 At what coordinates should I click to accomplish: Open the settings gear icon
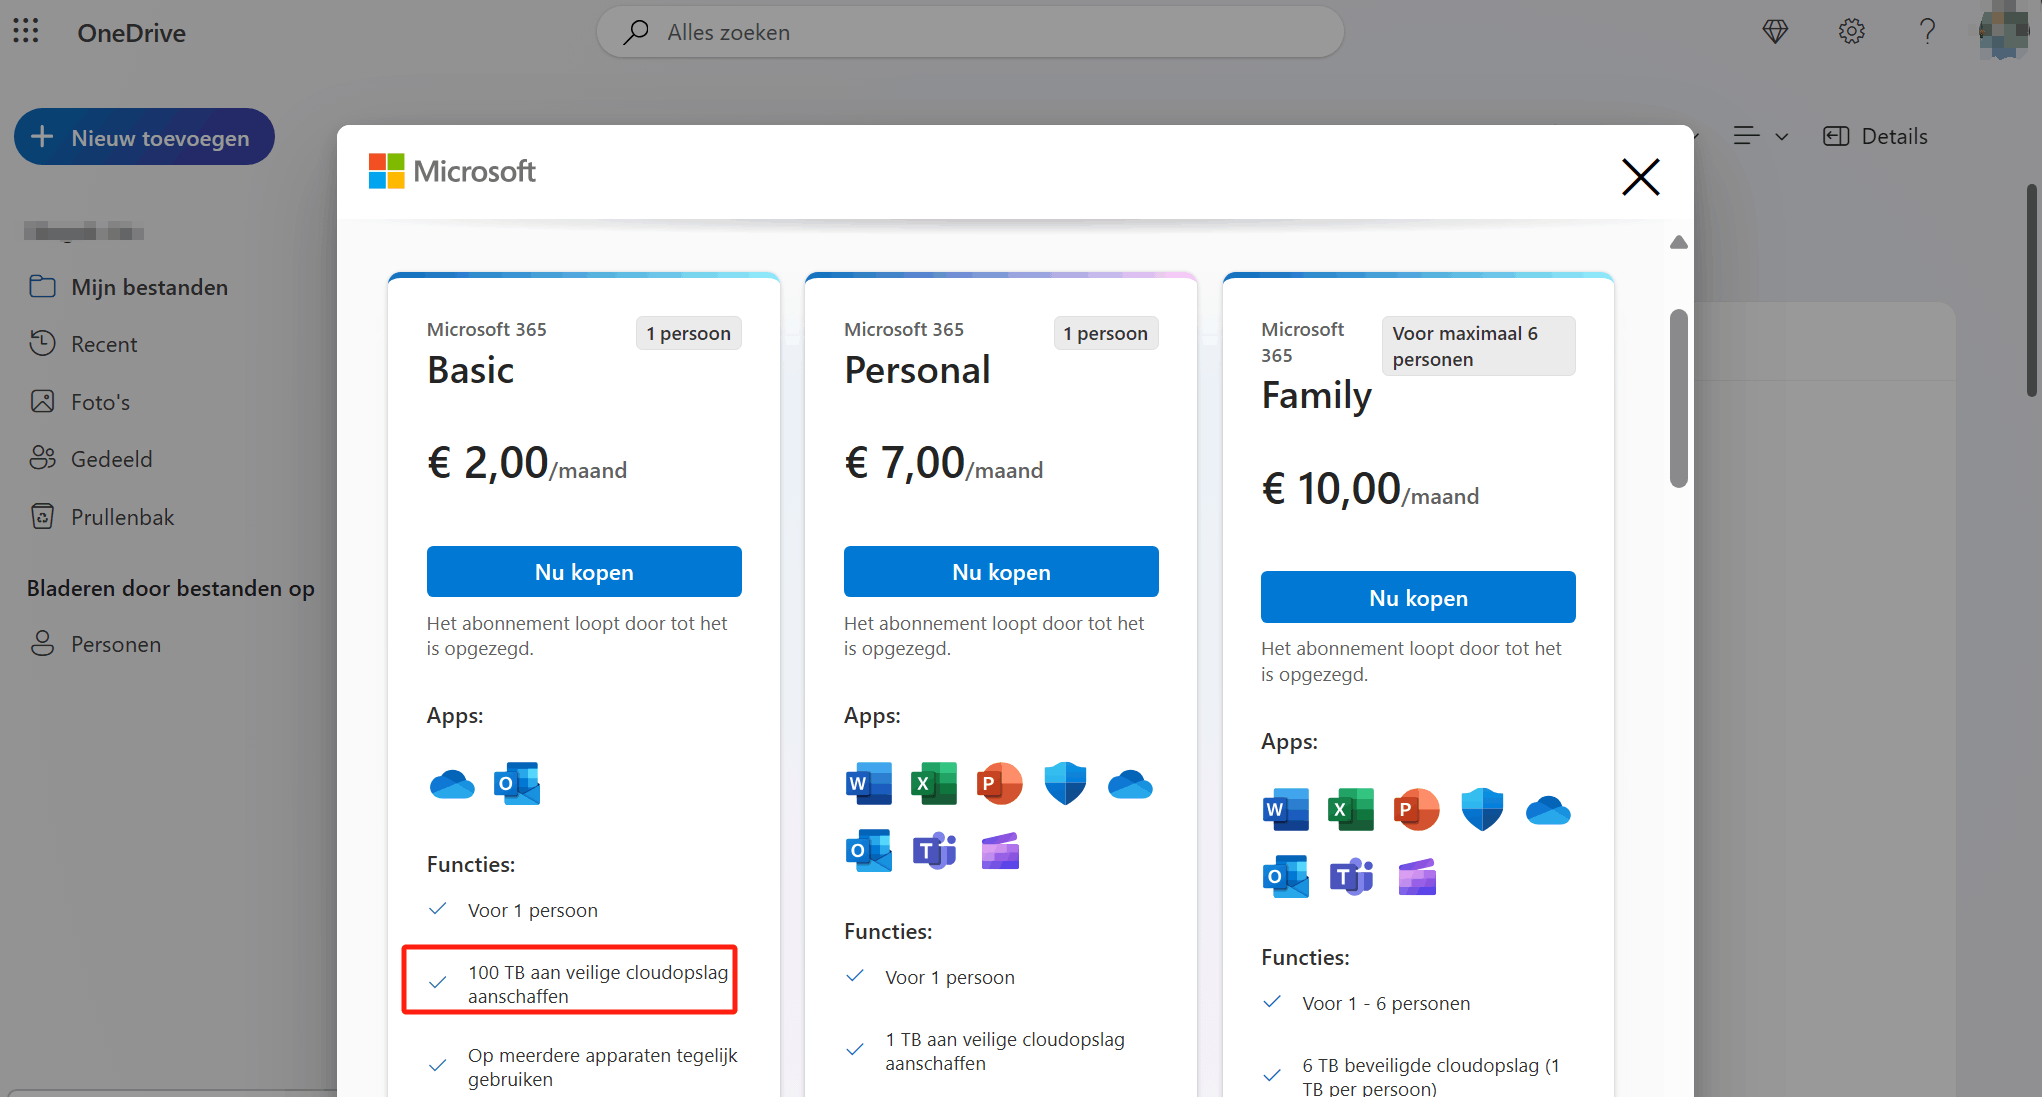click(x=1851, y=31)
